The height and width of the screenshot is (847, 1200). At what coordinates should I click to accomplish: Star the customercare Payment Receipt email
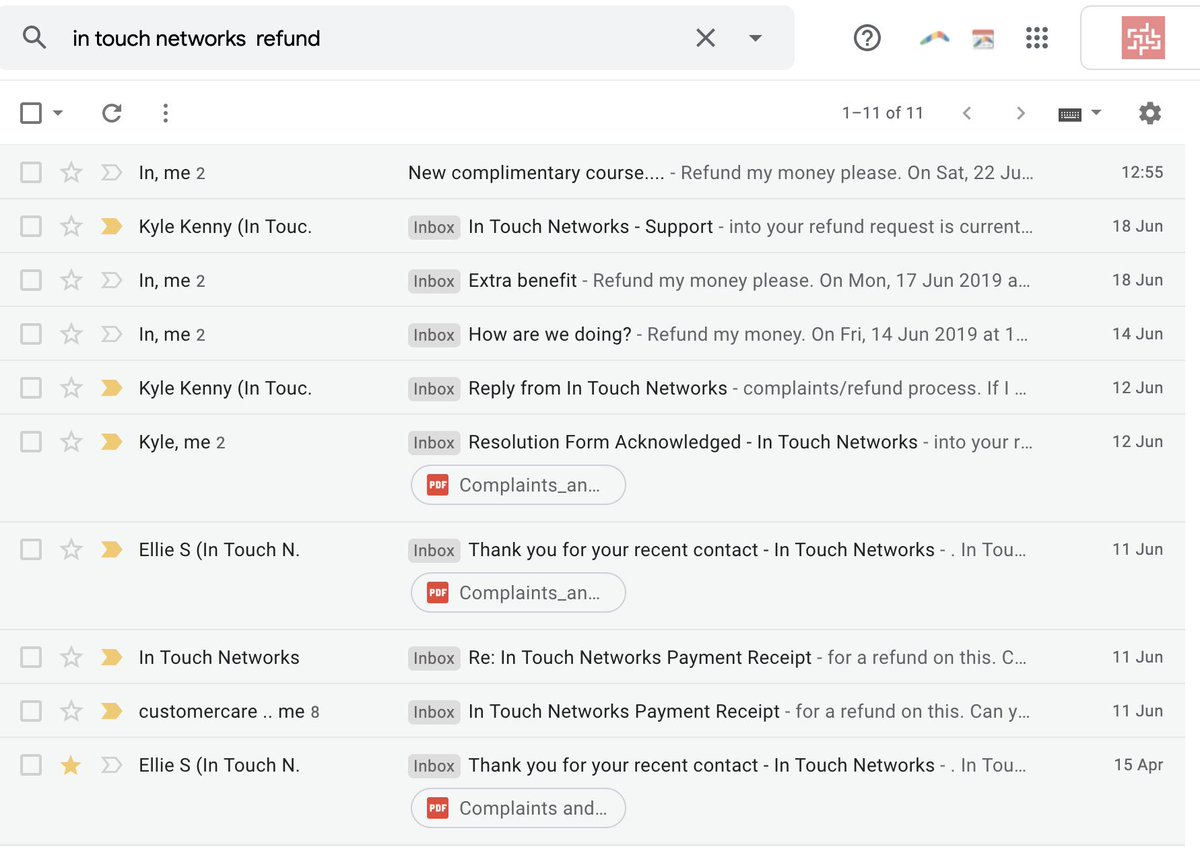click(71, 712)
